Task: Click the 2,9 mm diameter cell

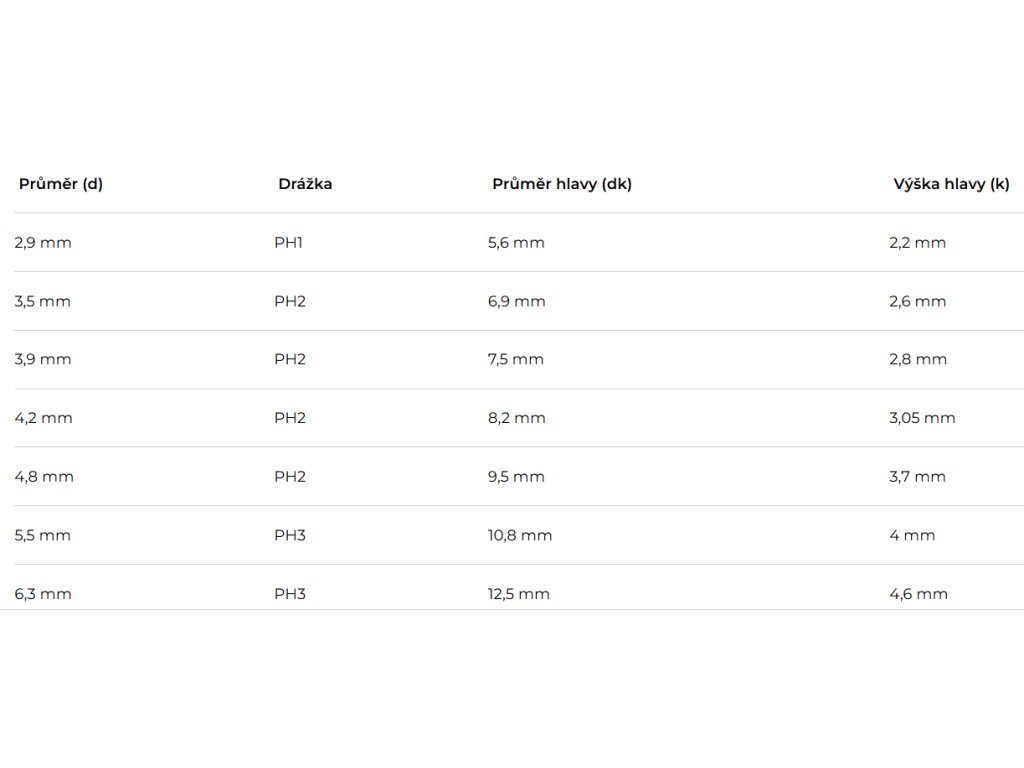Action: (x=43, y=243)
